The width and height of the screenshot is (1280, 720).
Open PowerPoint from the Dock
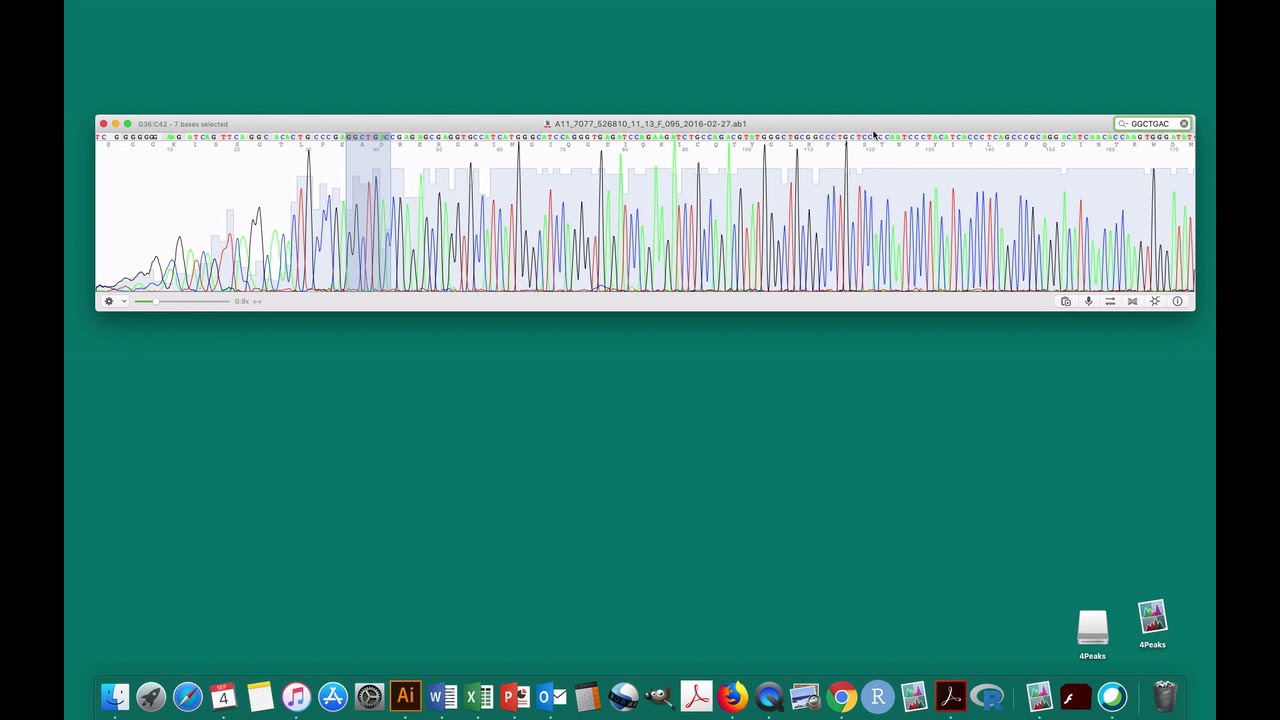coord(514,696)
